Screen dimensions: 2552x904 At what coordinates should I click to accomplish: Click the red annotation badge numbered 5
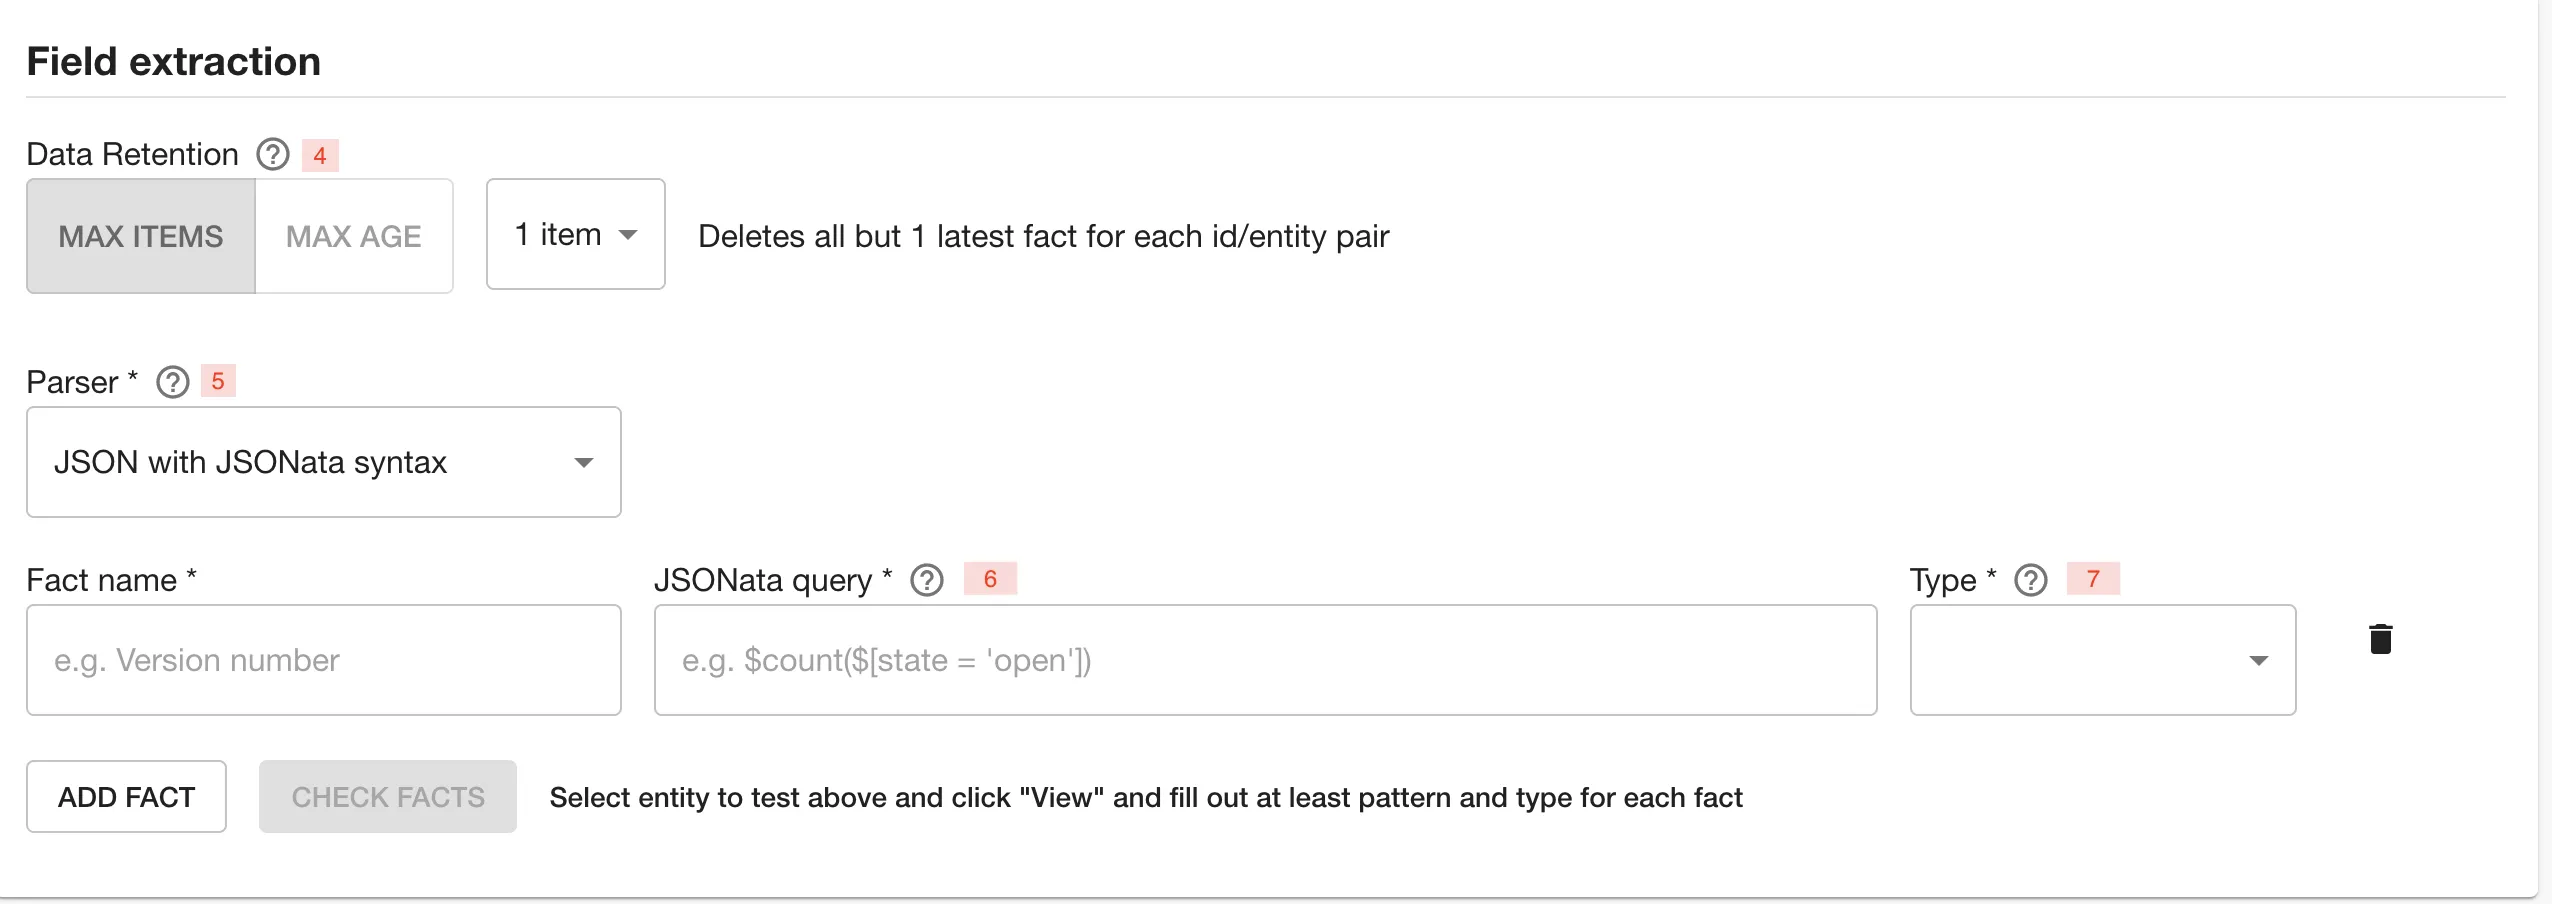click(x=218, y=381)
